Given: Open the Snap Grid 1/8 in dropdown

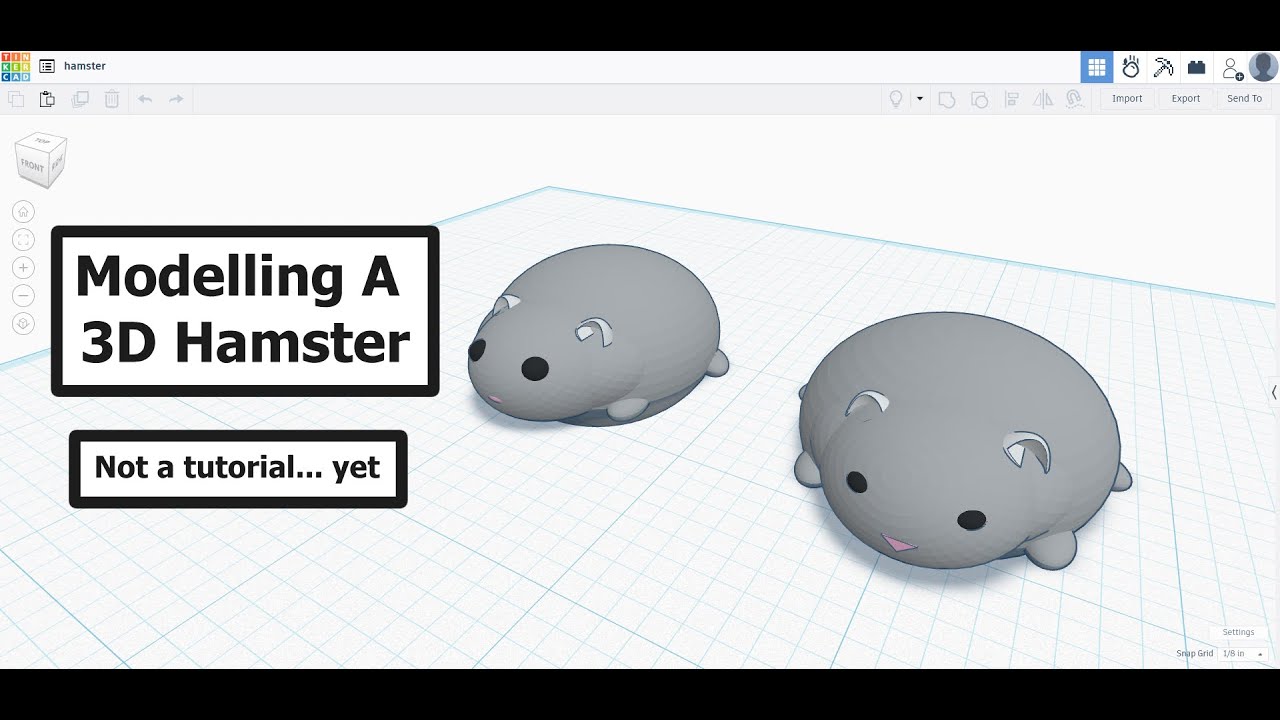Looking at the screenshot, I should coord(1243,654).
